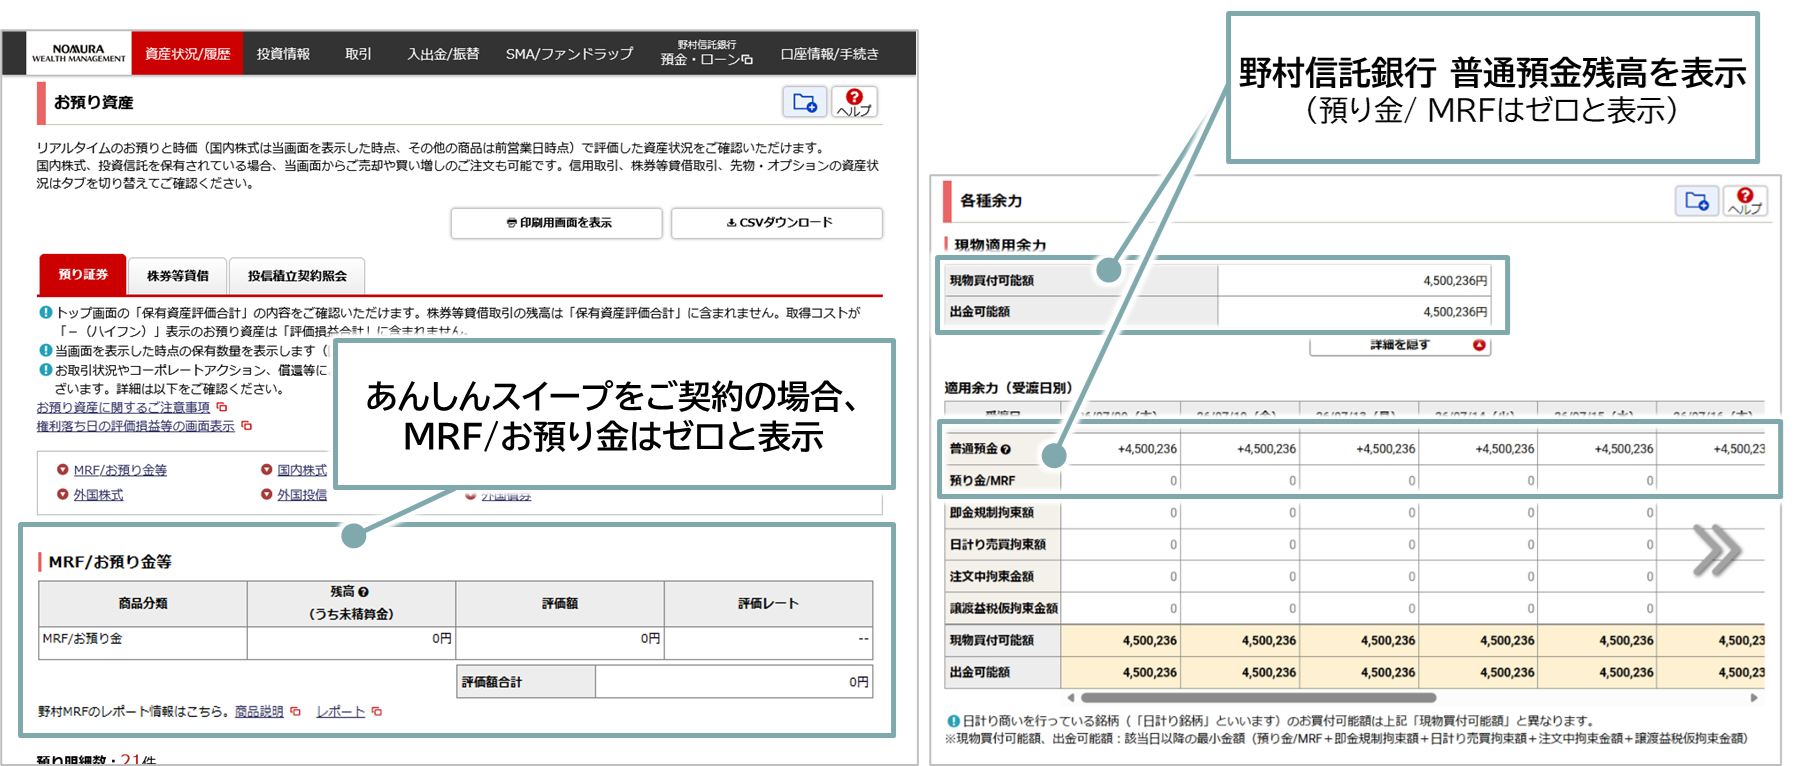Open お預り資産に関するご注意事項 link
The width and height of the screenshot is (1794, 766).
pos(123,407)
